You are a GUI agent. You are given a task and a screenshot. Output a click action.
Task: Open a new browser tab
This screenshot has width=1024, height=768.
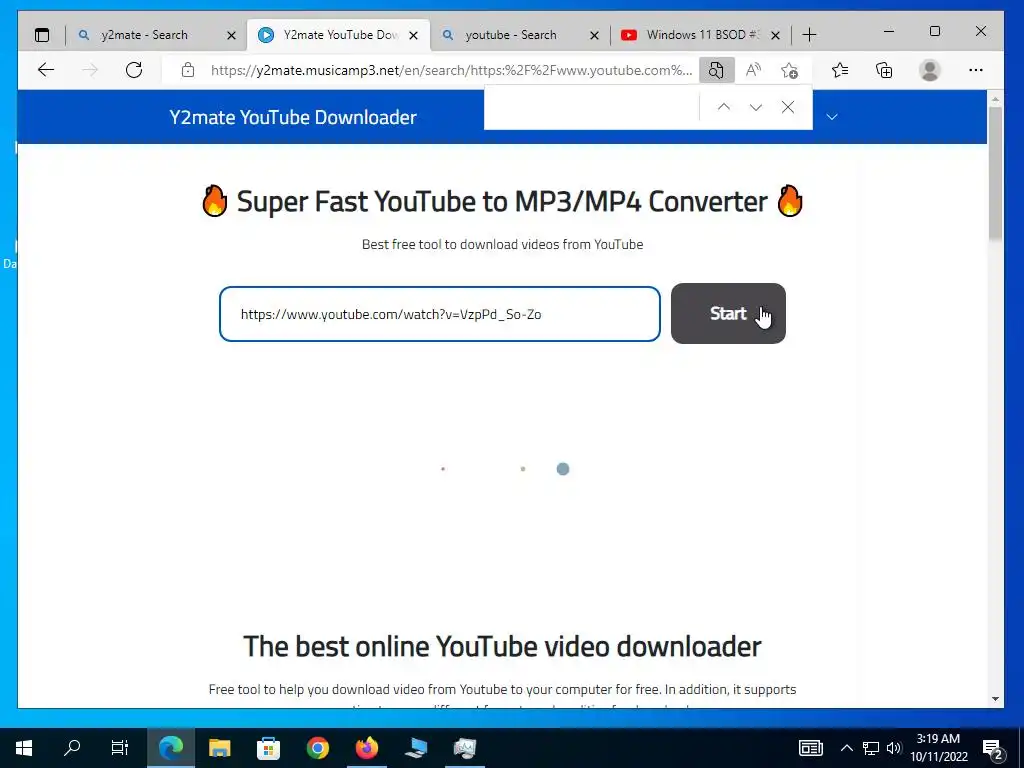[x=809, y=35]
